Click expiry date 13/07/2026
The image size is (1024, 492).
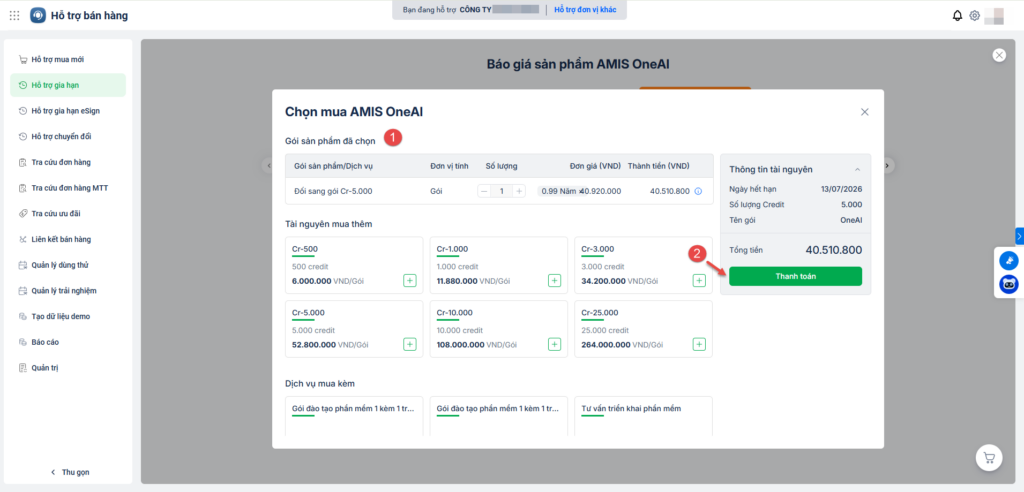(x=841, y=189)
